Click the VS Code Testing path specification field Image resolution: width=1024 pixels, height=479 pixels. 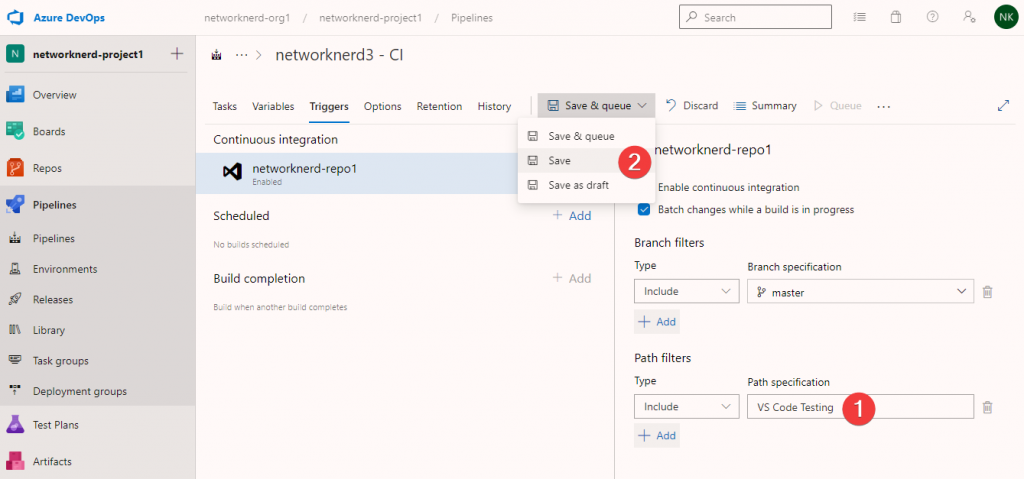[860, 406]
